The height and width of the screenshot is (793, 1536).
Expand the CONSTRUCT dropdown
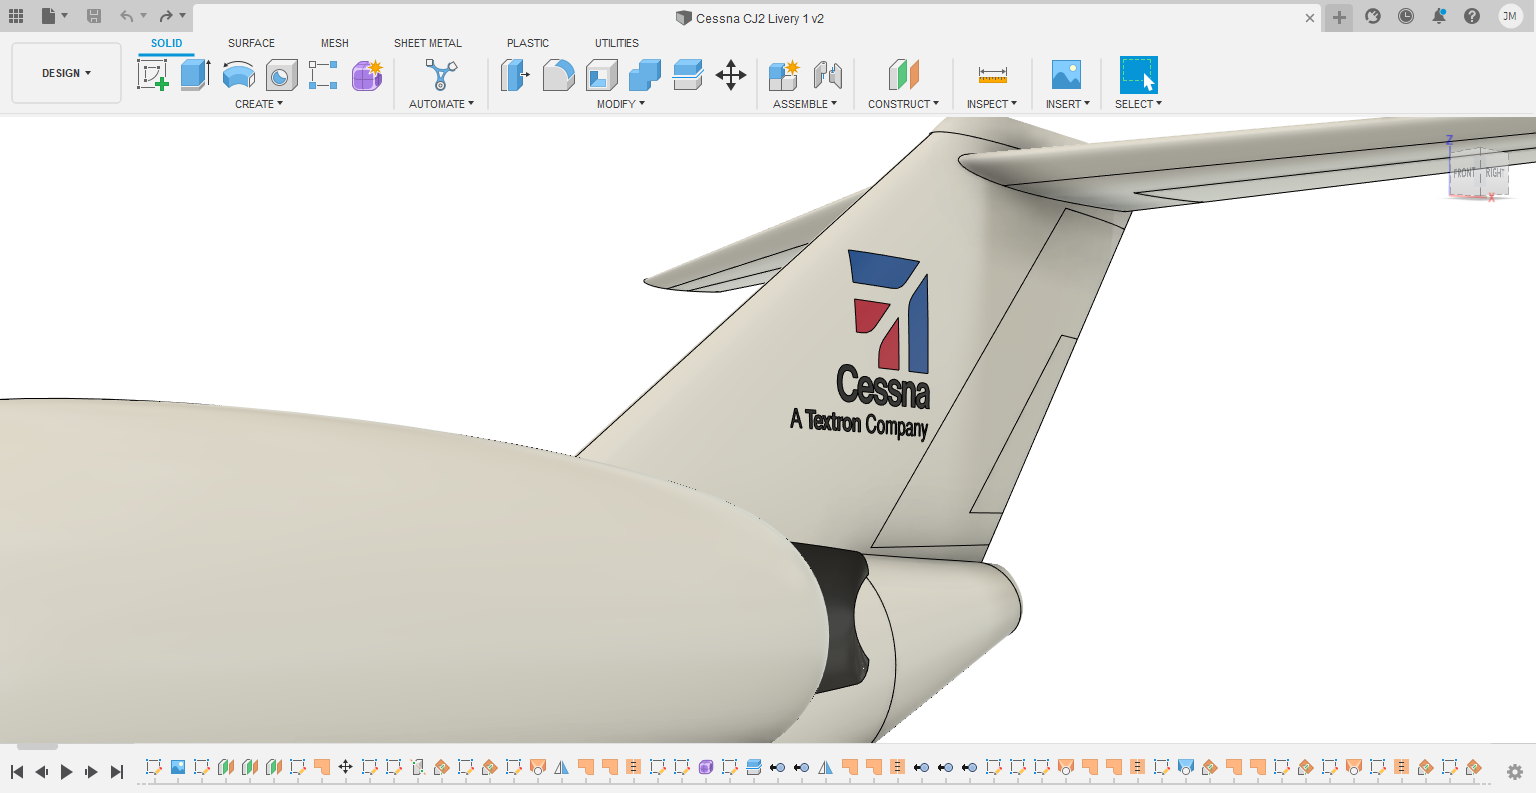click(x=904, y=104)
